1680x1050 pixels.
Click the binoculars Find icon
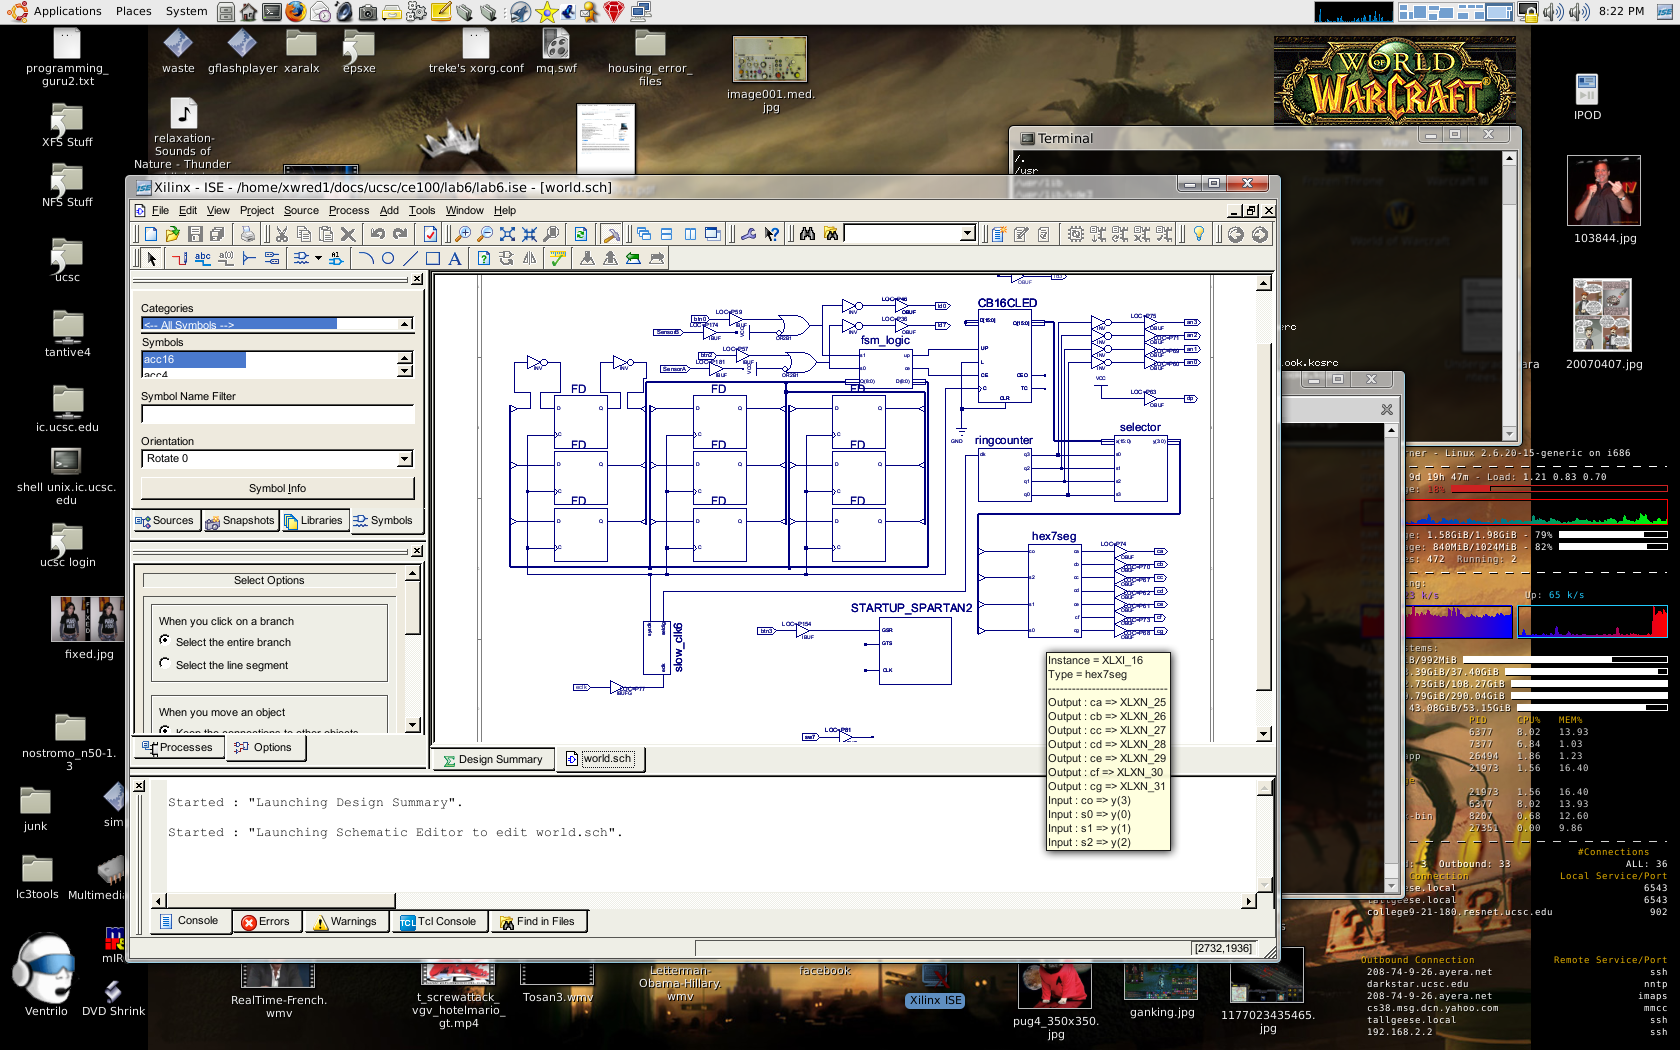[x=807, y=234]
